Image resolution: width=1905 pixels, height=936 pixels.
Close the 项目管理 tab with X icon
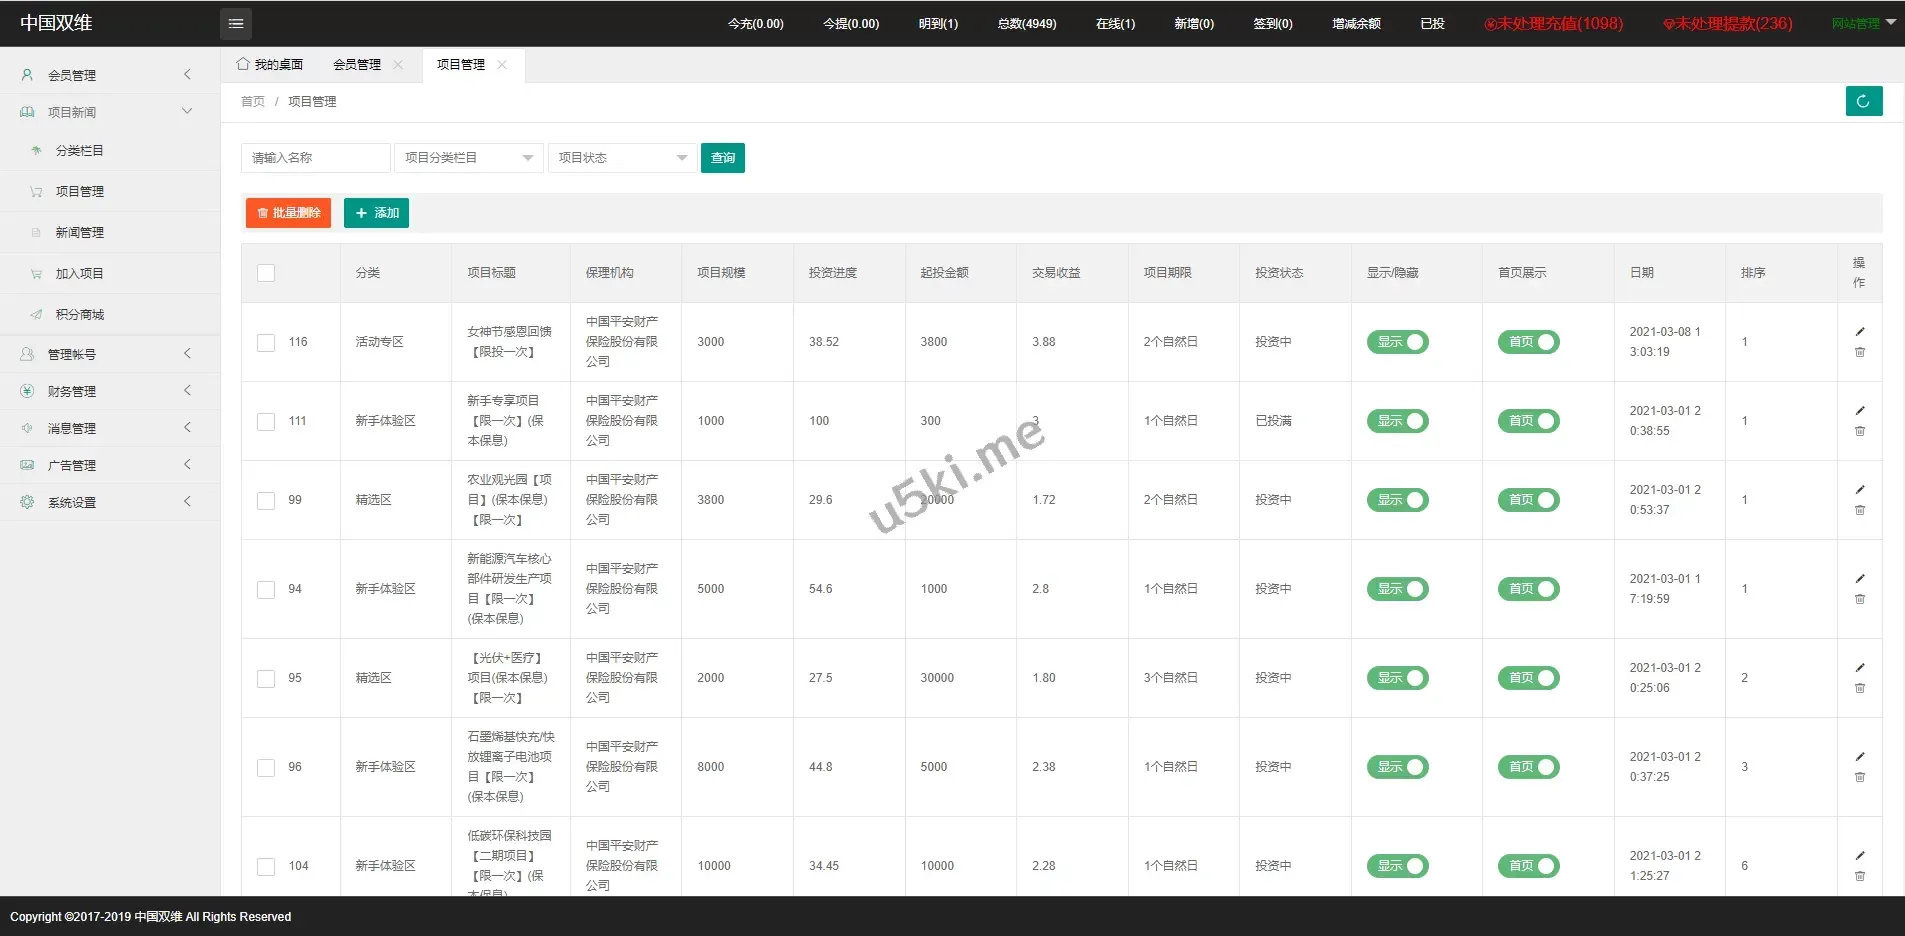click(x=502, y=65)
